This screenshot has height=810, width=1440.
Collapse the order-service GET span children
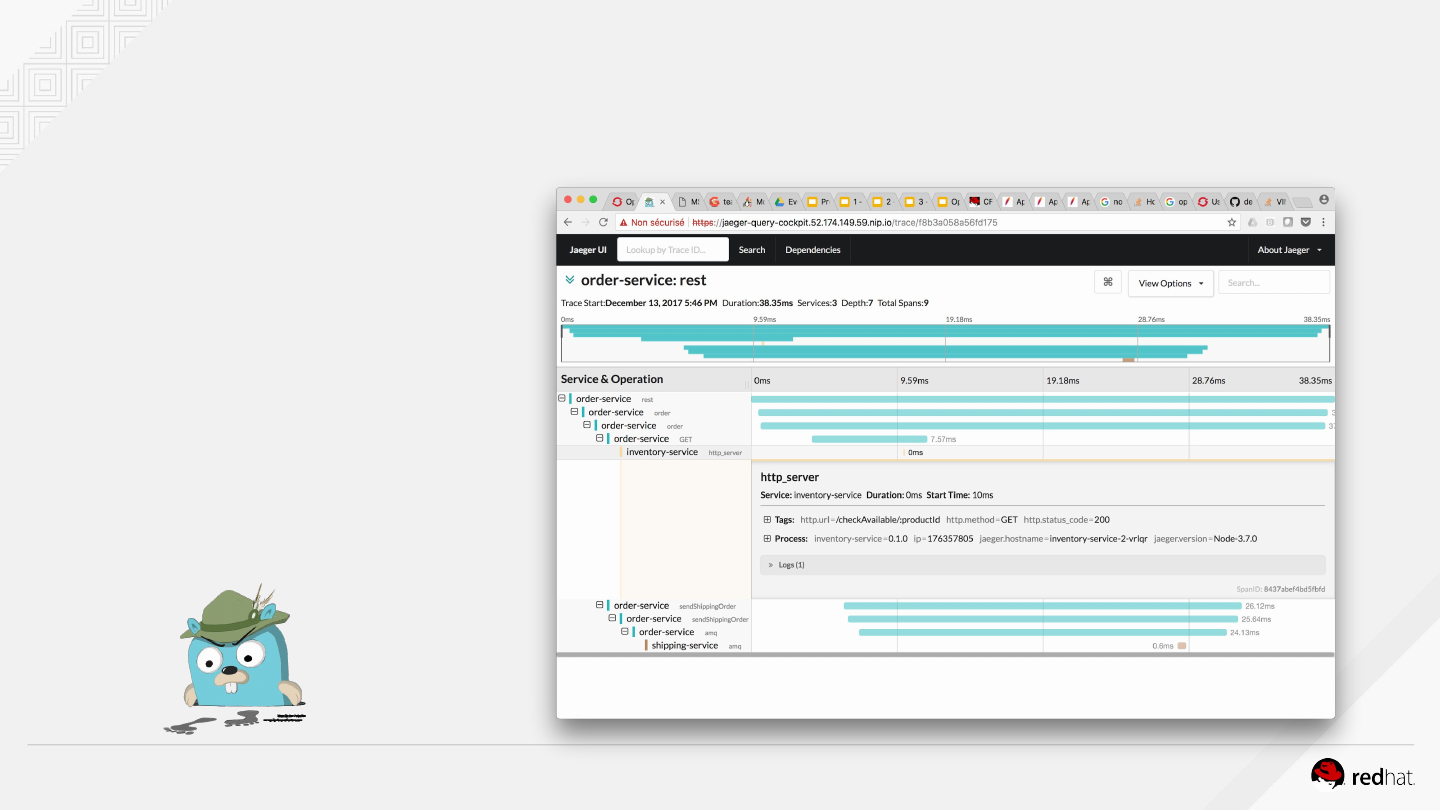point(600,438)
